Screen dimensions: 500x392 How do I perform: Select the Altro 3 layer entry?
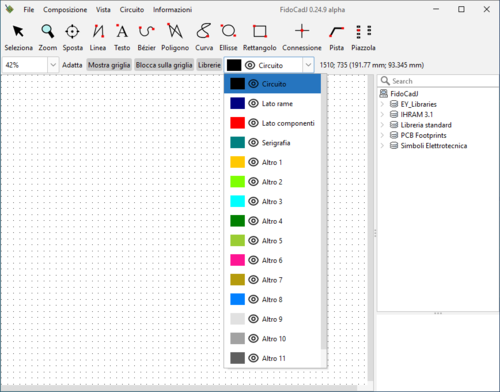[x=272, y=201]
